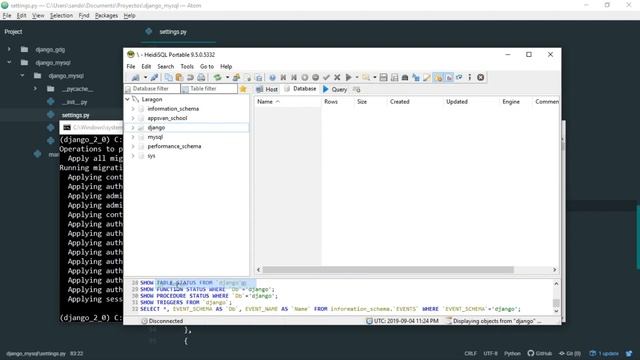Viewport: 640px width, 360px height.
Task: Collapse the django_mysql root folder in Atom
Action: pyautogui.click(x=9, y=62)
